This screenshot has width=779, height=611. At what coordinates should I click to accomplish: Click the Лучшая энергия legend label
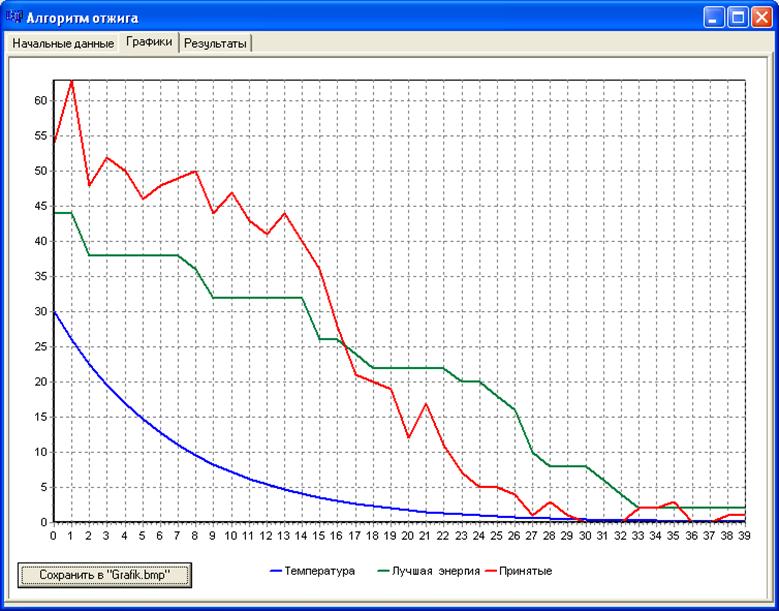pos(436,571)
